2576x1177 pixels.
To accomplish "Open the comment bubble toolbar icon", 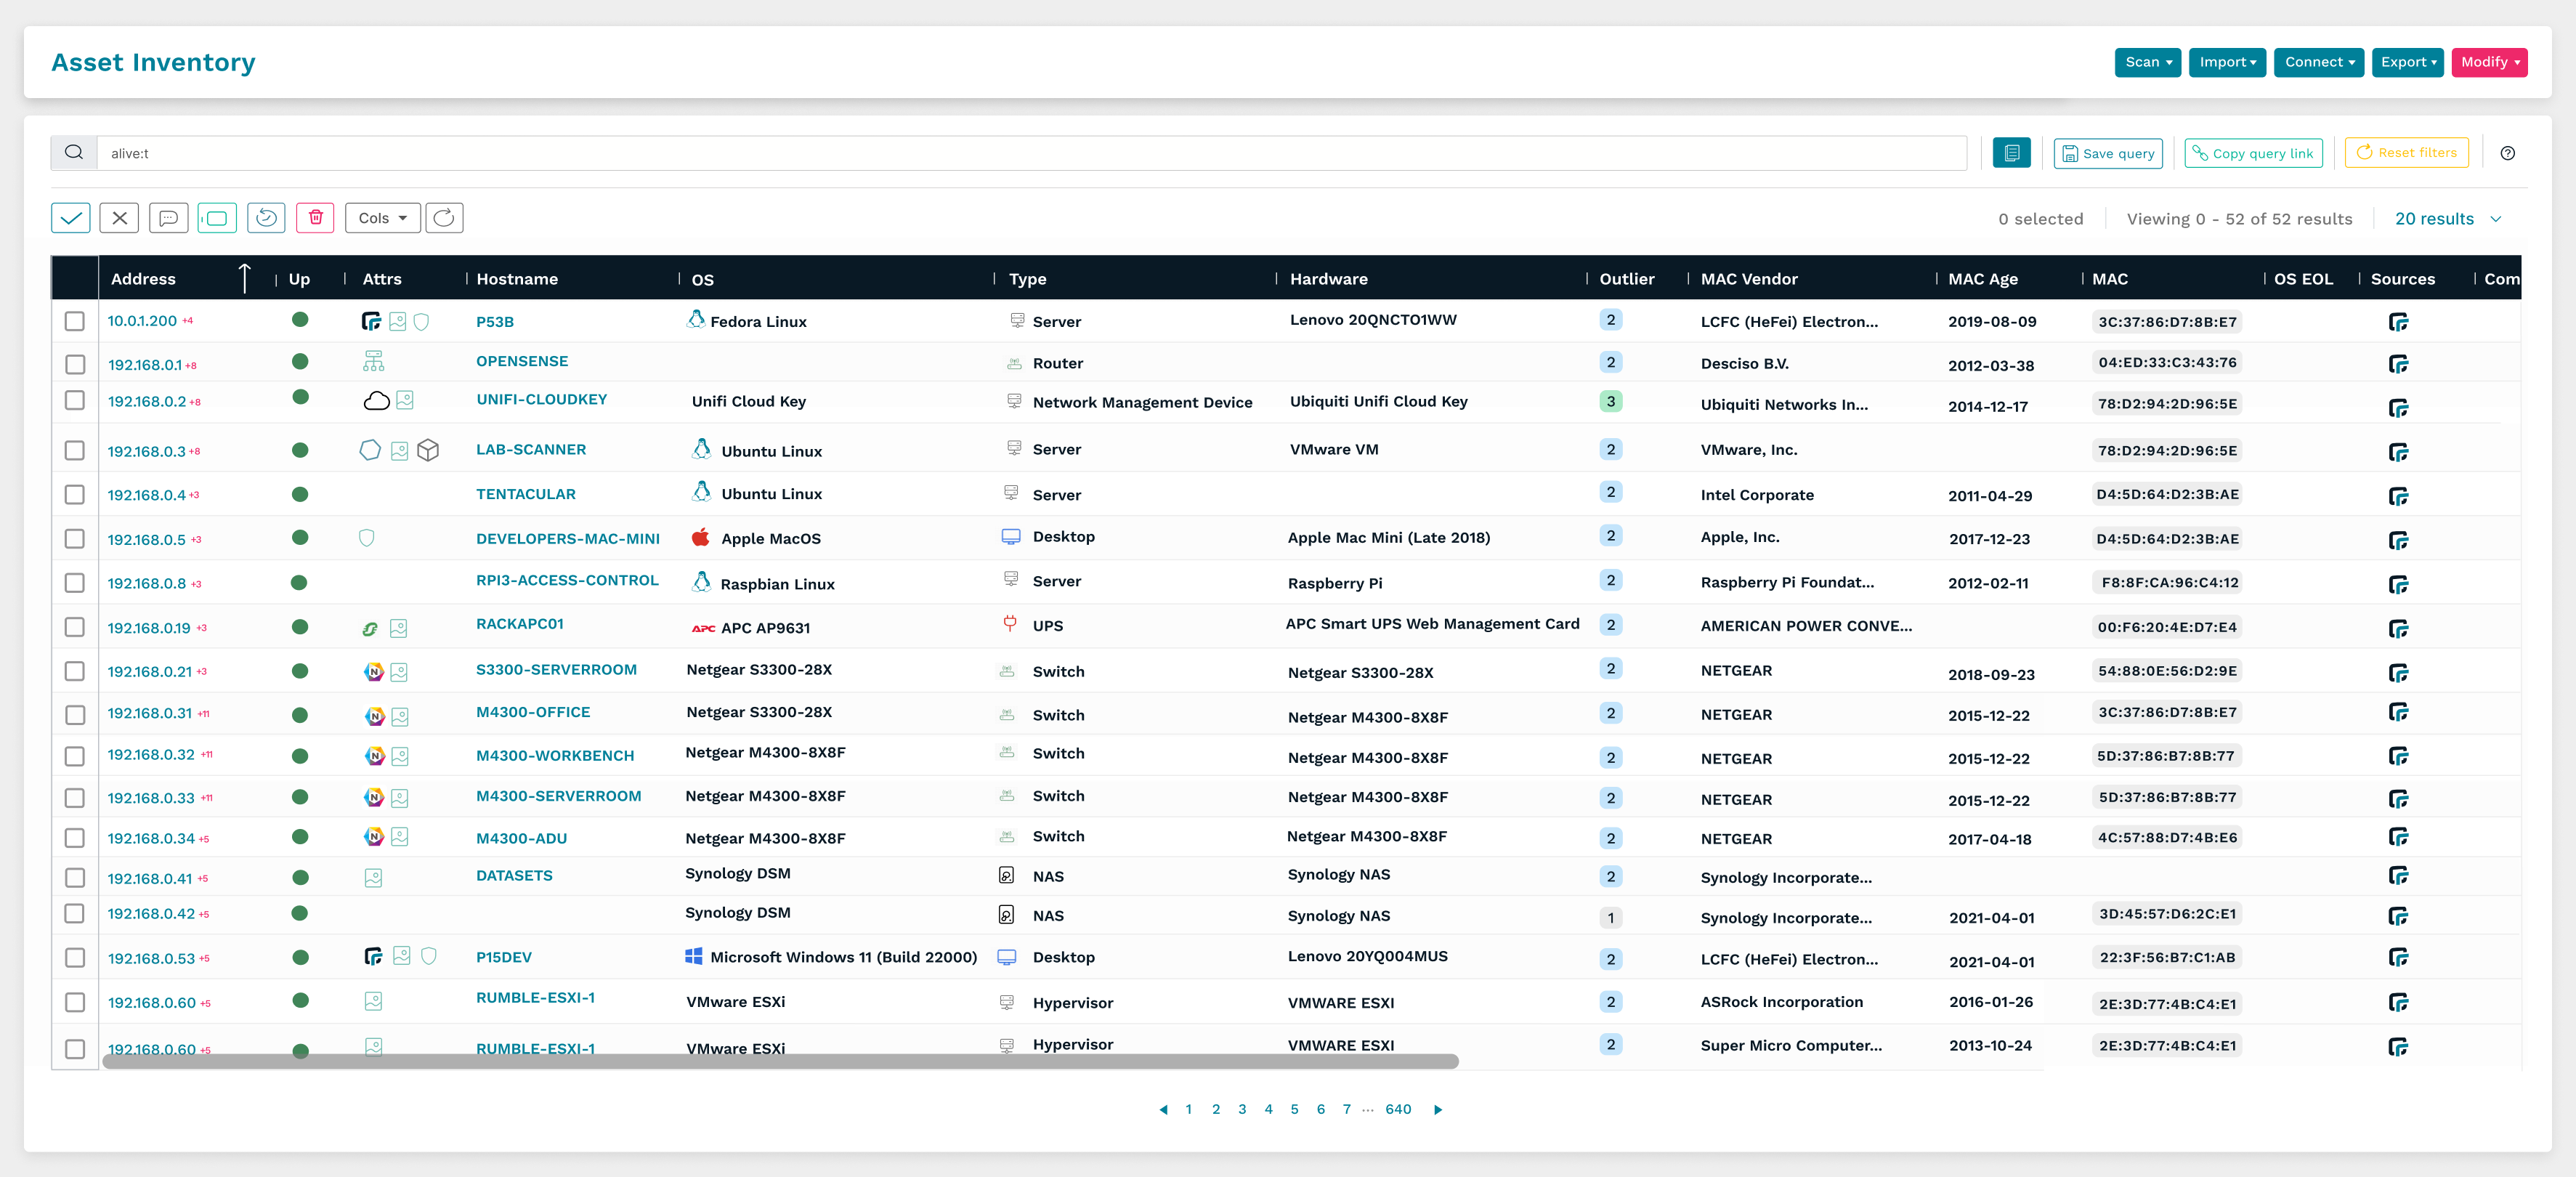I will point(168,218).
